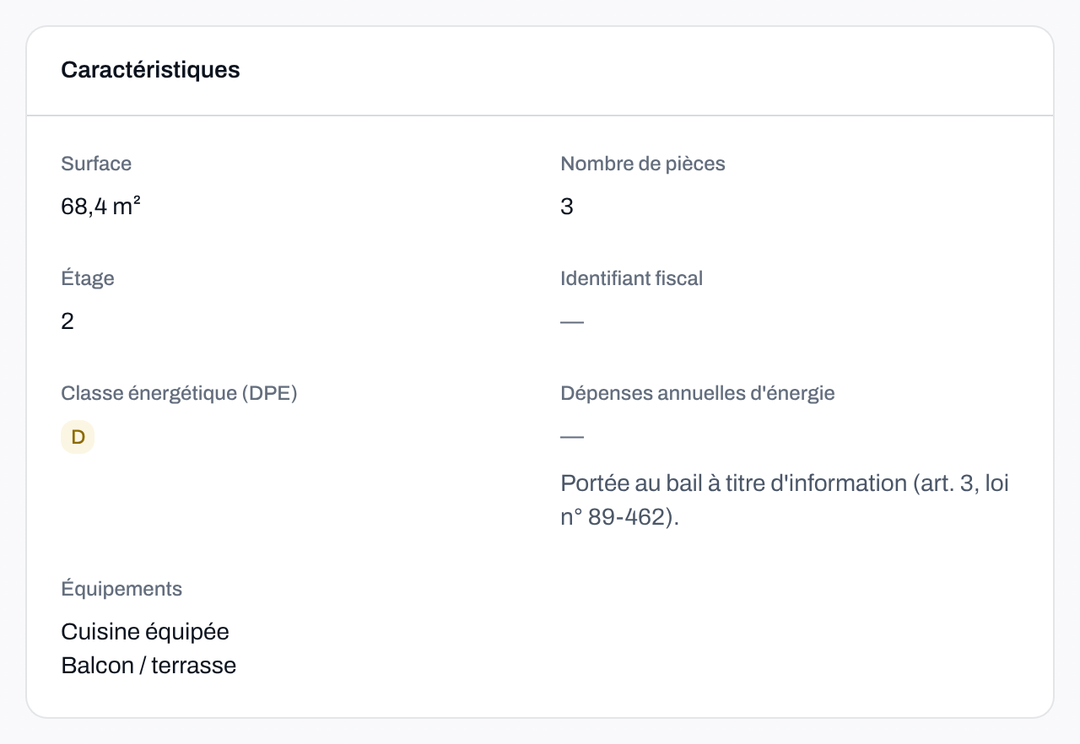Select the 68,4 m² surface value
Viewport: 1080px width, 744px height.
101,206
